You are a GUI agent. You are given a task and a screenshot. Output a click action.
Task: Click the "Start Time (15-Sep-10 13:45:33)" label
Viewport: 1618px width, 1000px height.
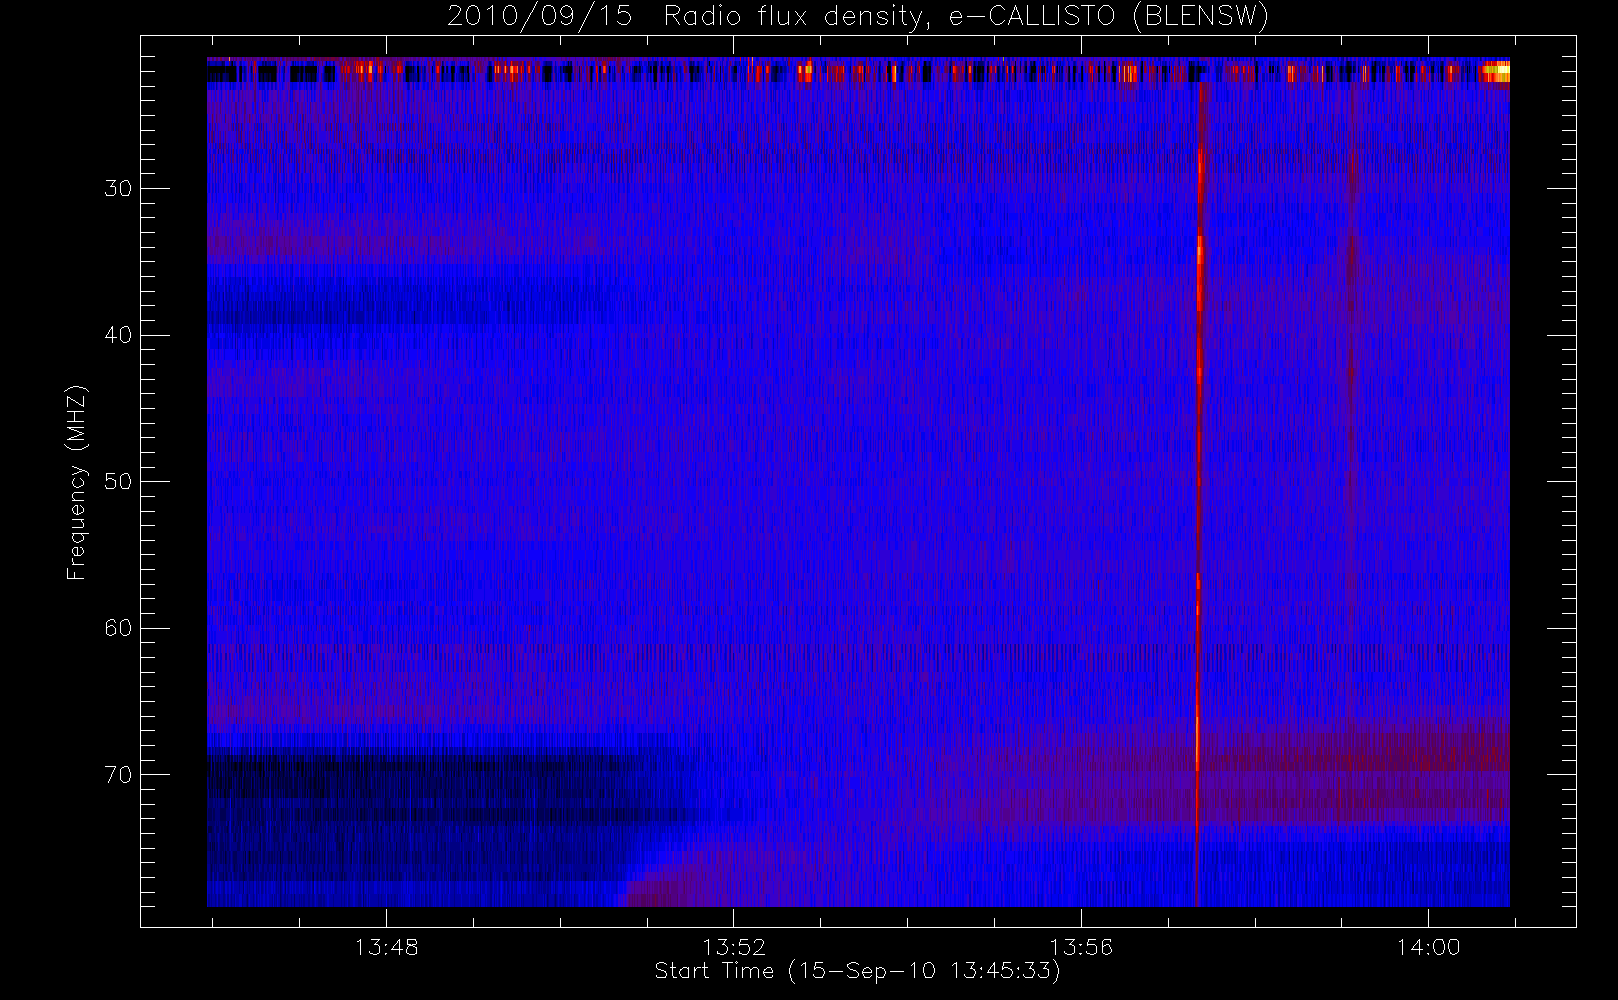click(857, 971)
